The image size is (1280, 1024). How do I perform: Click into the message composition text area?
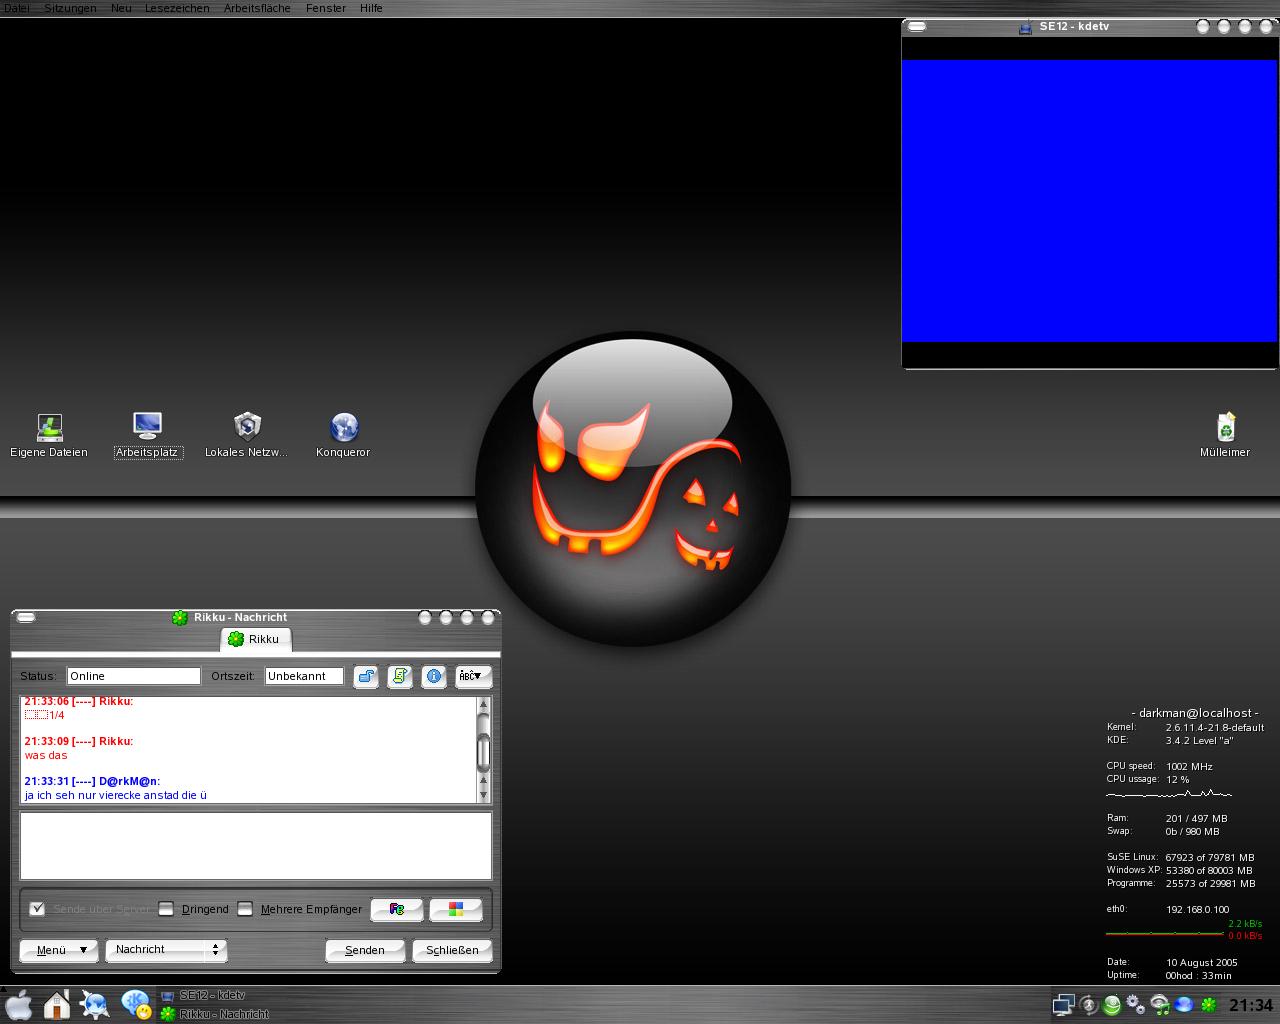pos(256,845)
